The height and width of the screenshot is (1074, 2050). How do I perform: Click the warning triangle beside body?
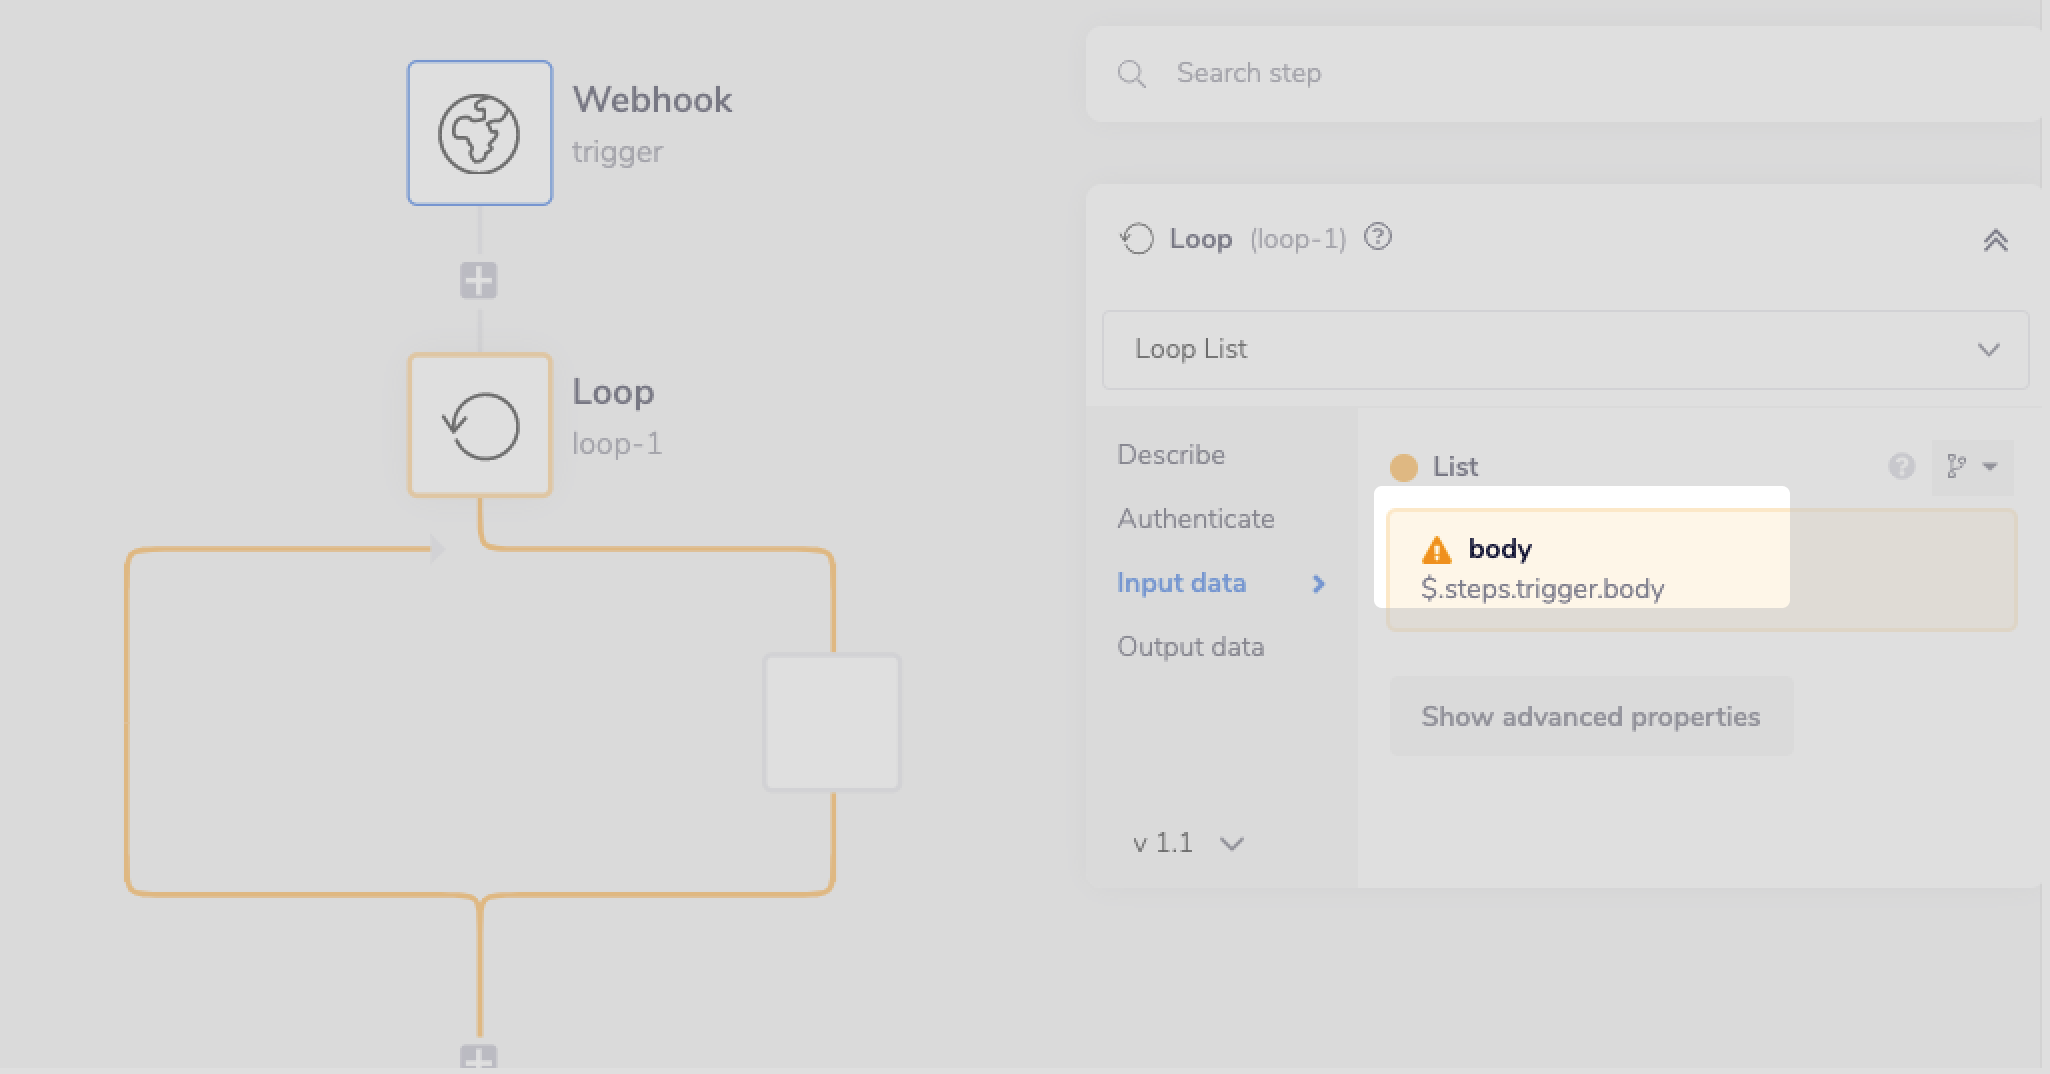[x=1437, y=548]
